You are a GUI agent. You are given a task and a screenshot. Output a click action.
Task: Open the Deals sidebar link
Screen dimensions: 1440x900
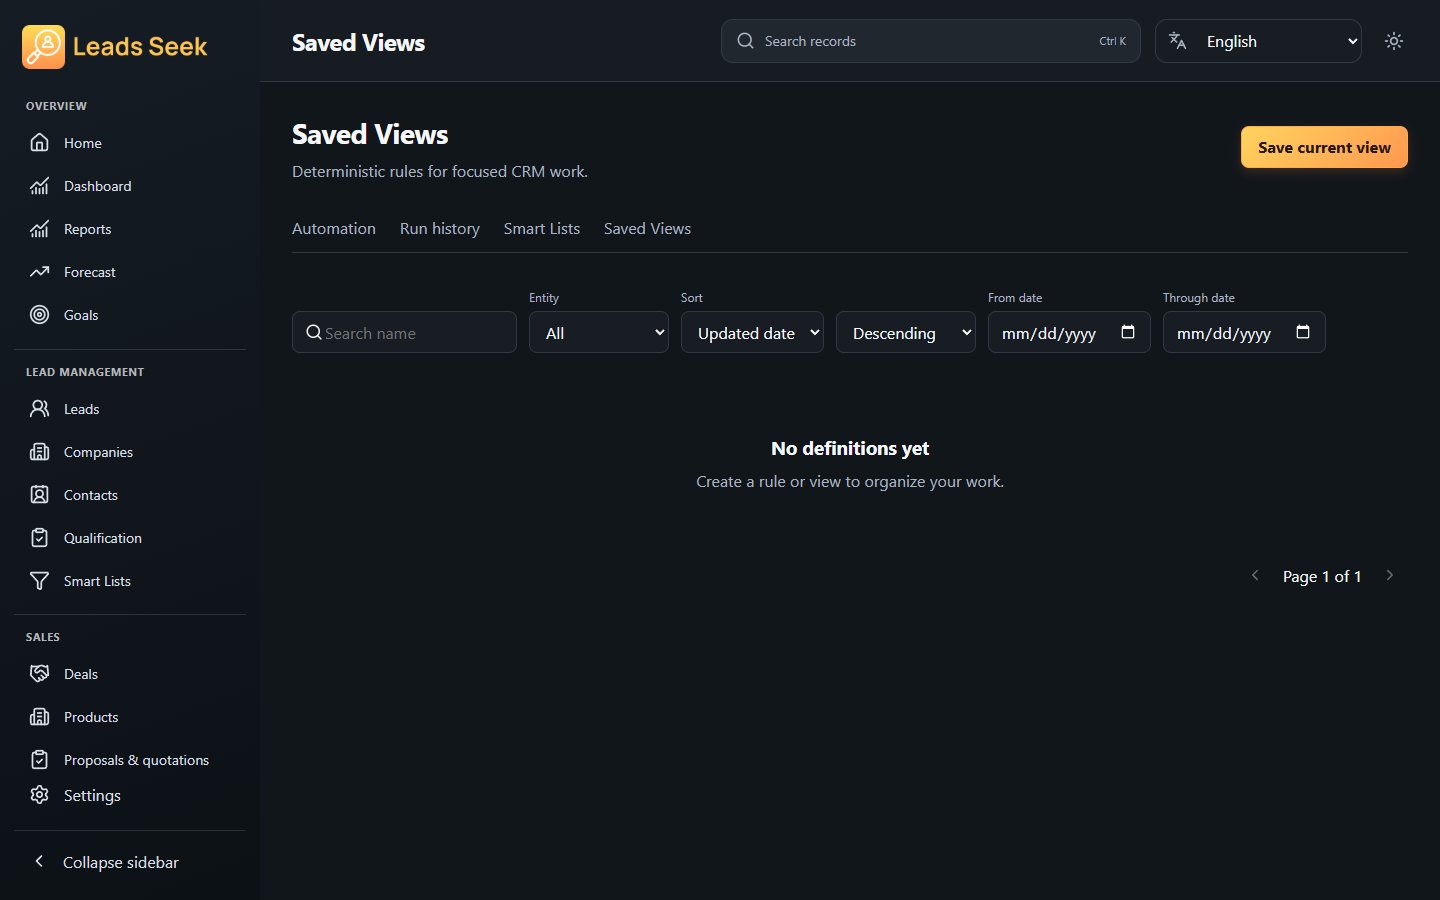[x=130, y=674]
